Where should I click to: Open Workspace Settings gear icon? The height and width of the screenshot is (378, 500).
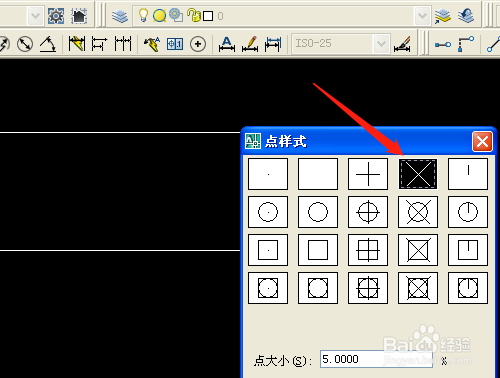[x=56, y=16]
